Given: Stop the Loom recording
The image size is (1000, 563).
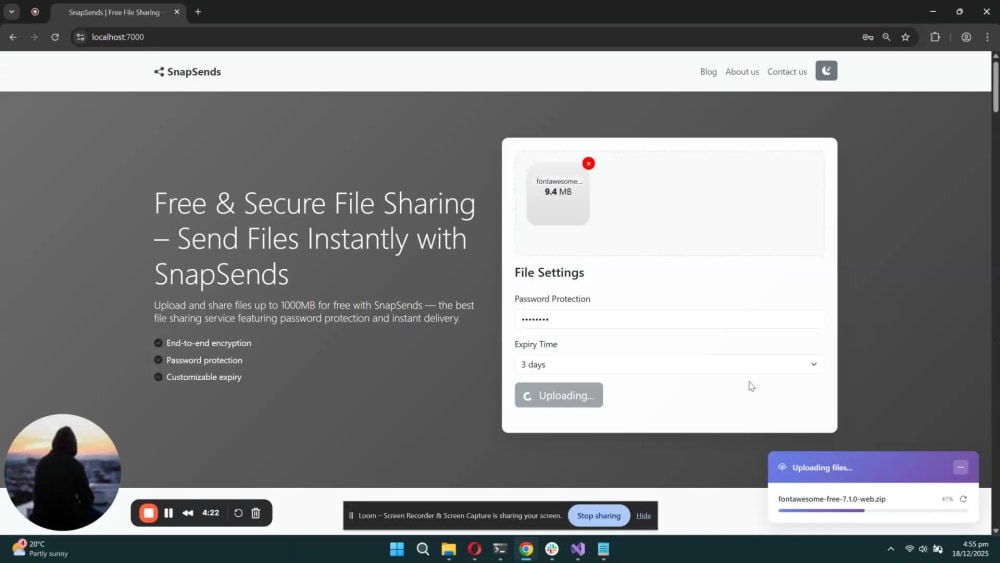Looking at the screenshot, I should [x=149, y=513].
